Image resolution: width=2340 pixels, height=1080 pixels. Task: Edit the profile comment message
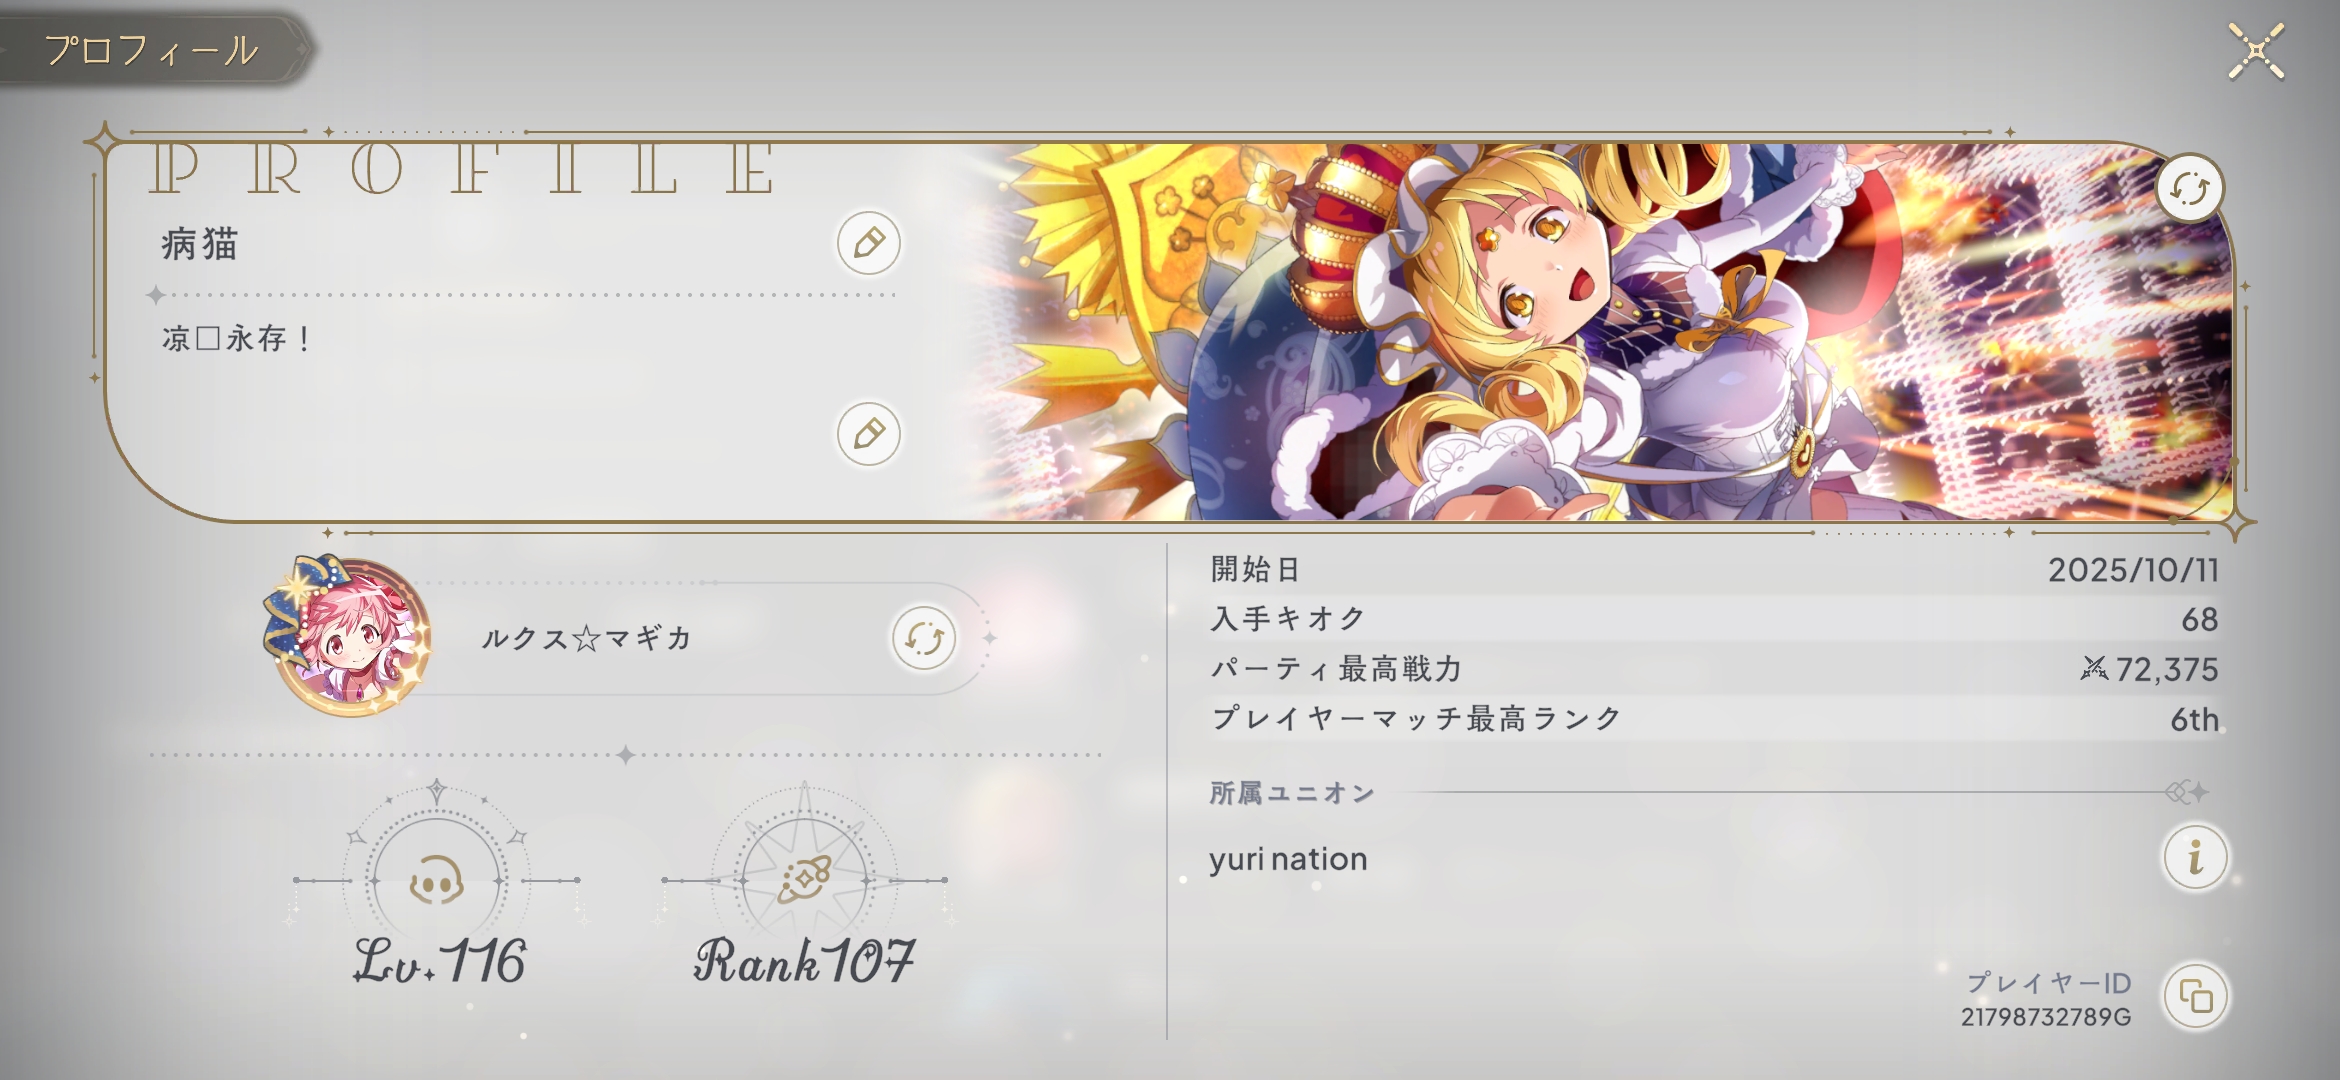pos(868,434)
